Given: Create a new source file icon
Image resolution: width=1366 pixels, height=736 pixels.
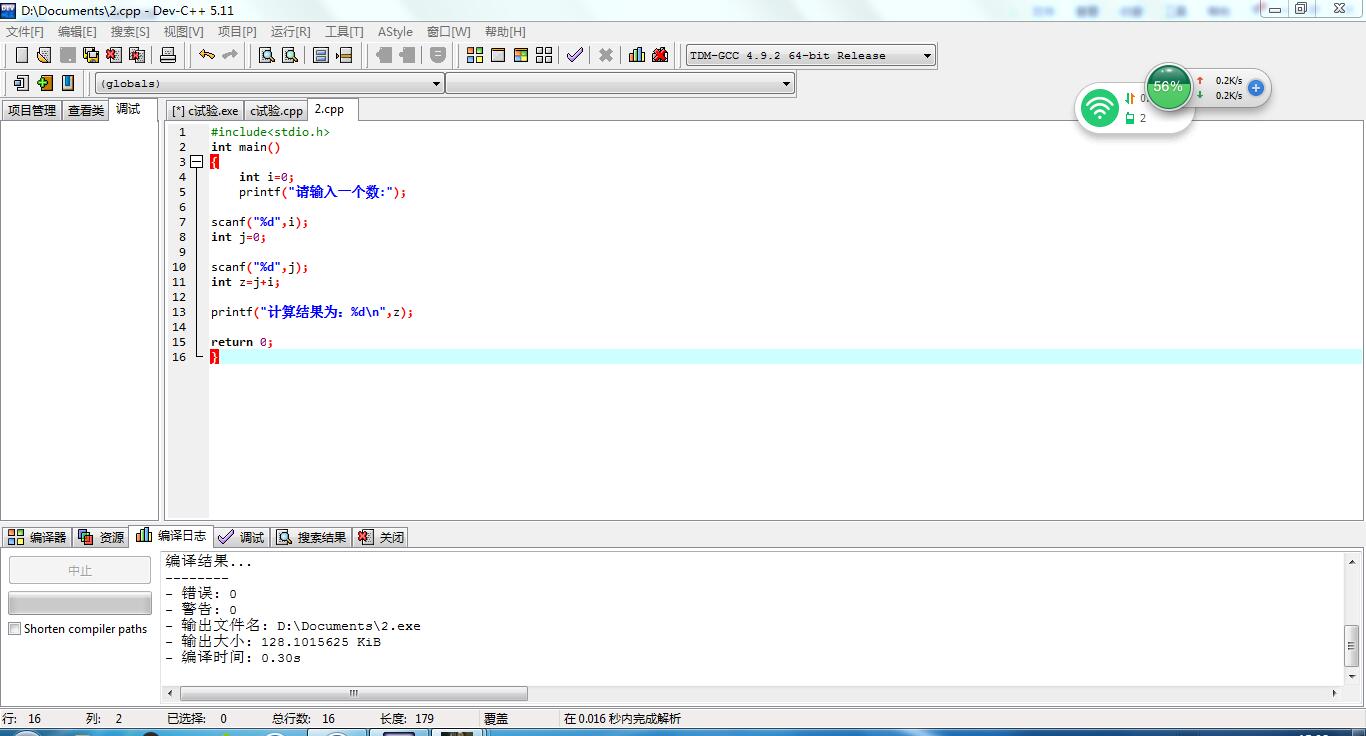Looking at the screenshot, I should 21,55.
